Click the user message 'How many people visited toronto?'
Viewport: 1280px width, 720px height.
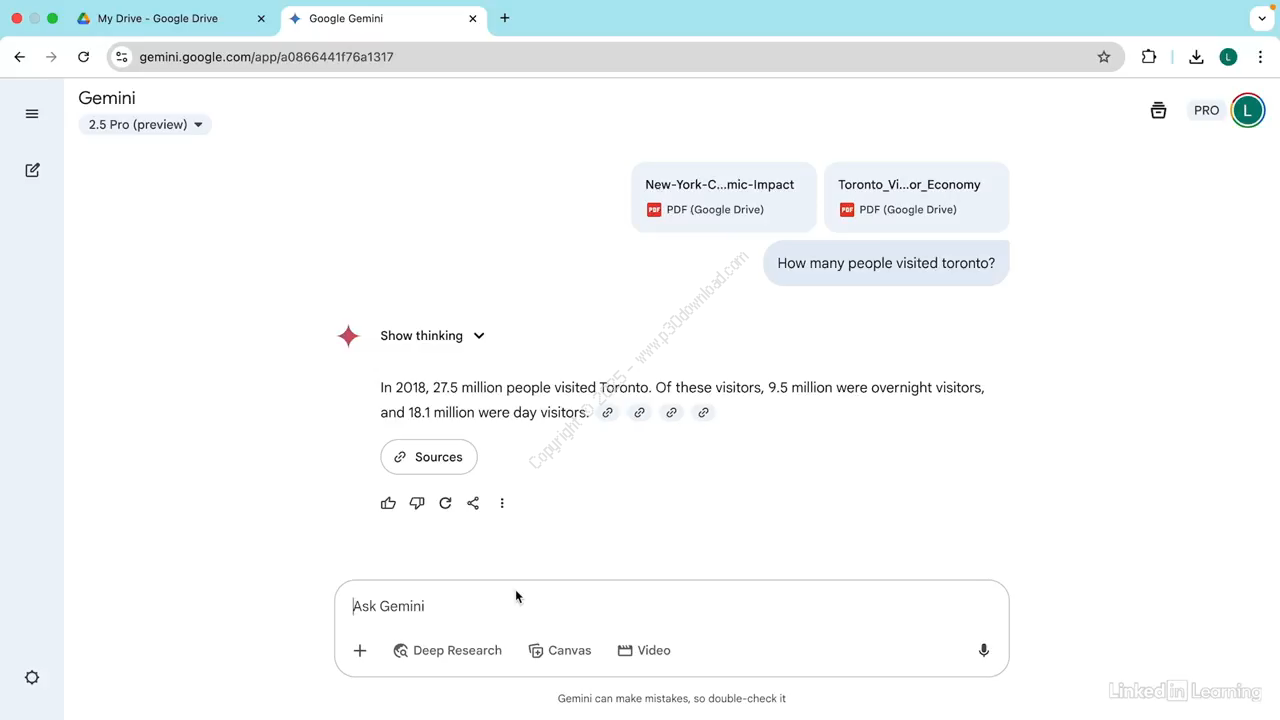pos(886,263)
